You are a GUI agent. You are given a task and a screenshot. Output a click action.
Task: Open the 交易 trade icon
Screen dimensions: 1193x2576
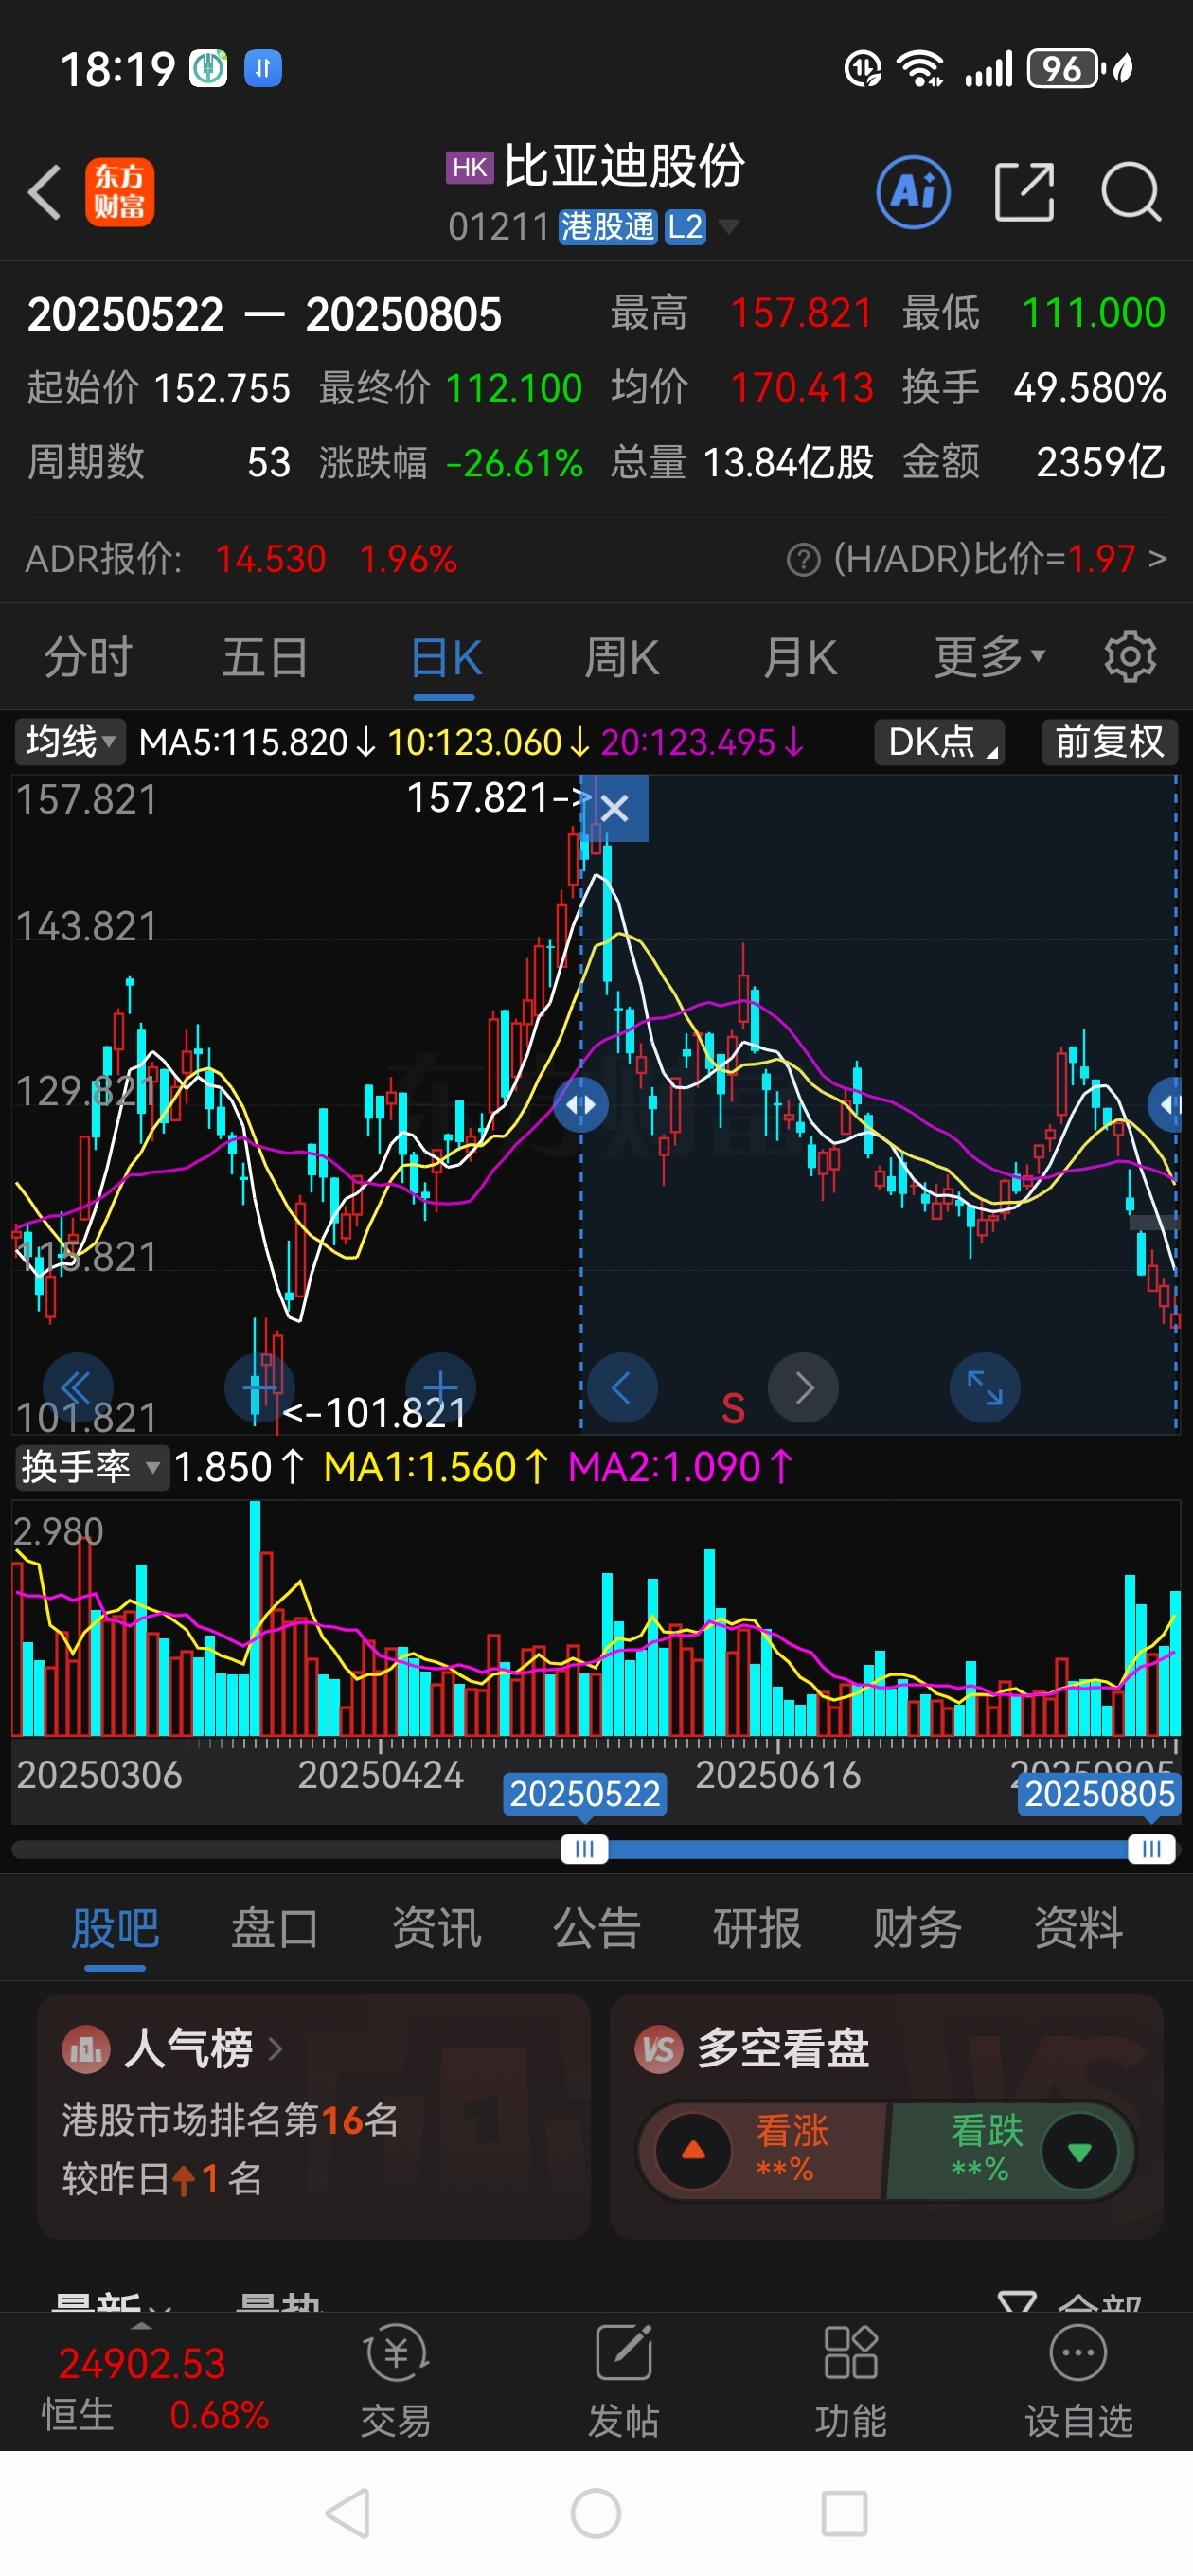tap(397, 2380)
